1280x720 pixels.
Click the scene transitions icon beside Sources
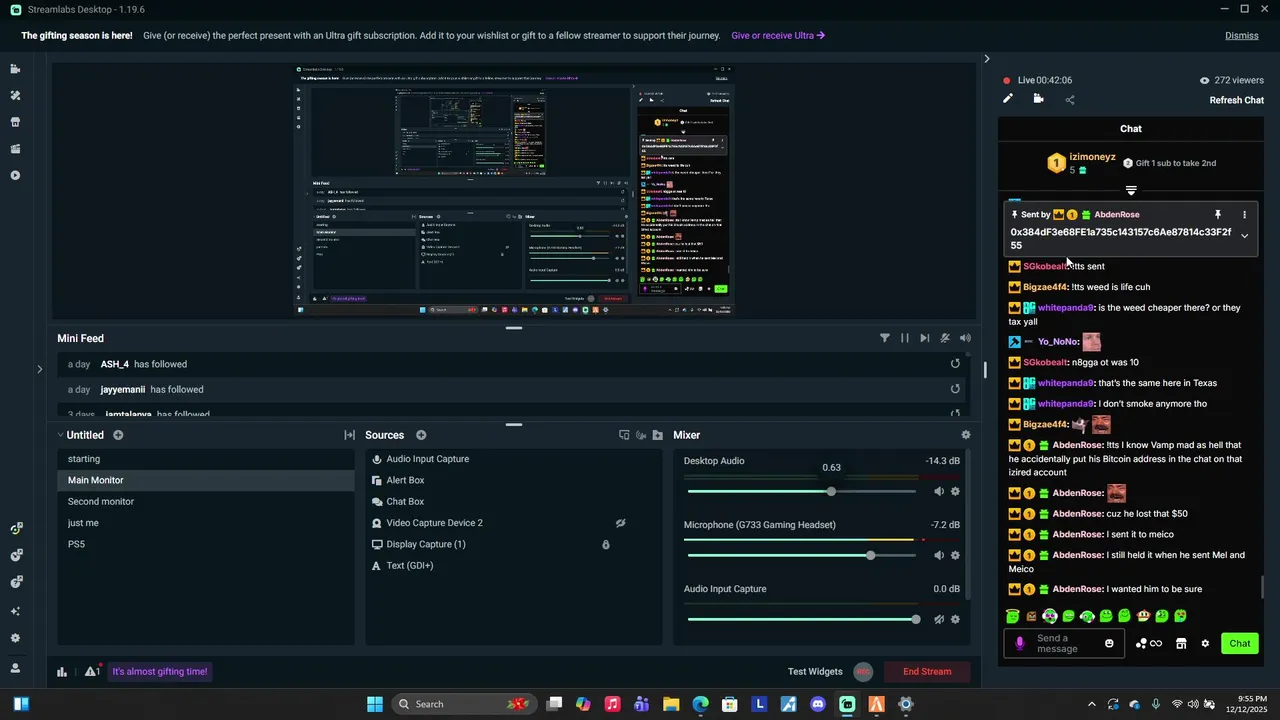point(349,435)
